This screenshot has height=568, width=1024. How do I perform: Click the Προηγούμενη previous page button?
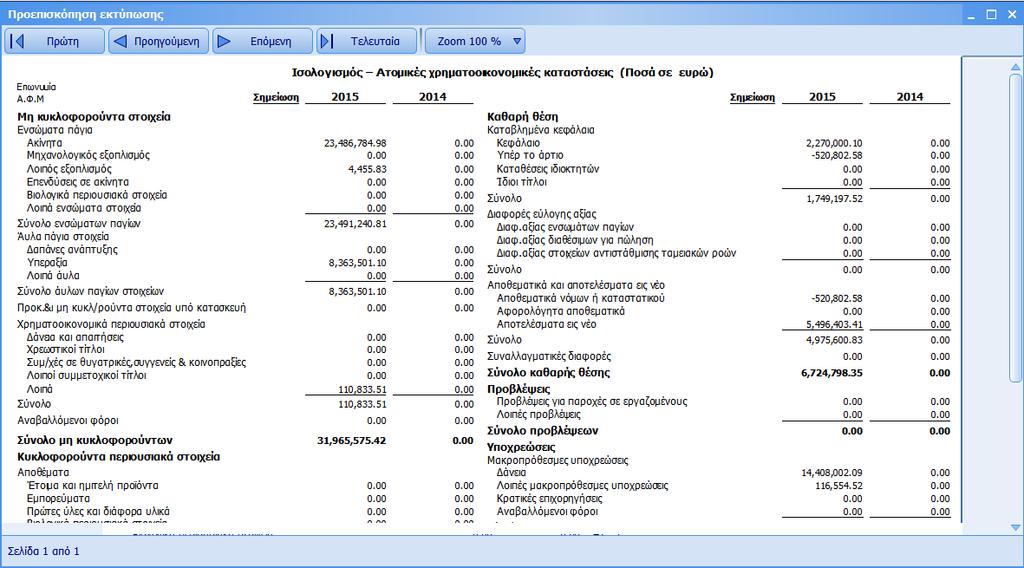pyautogui.click(x=158, y=41)
